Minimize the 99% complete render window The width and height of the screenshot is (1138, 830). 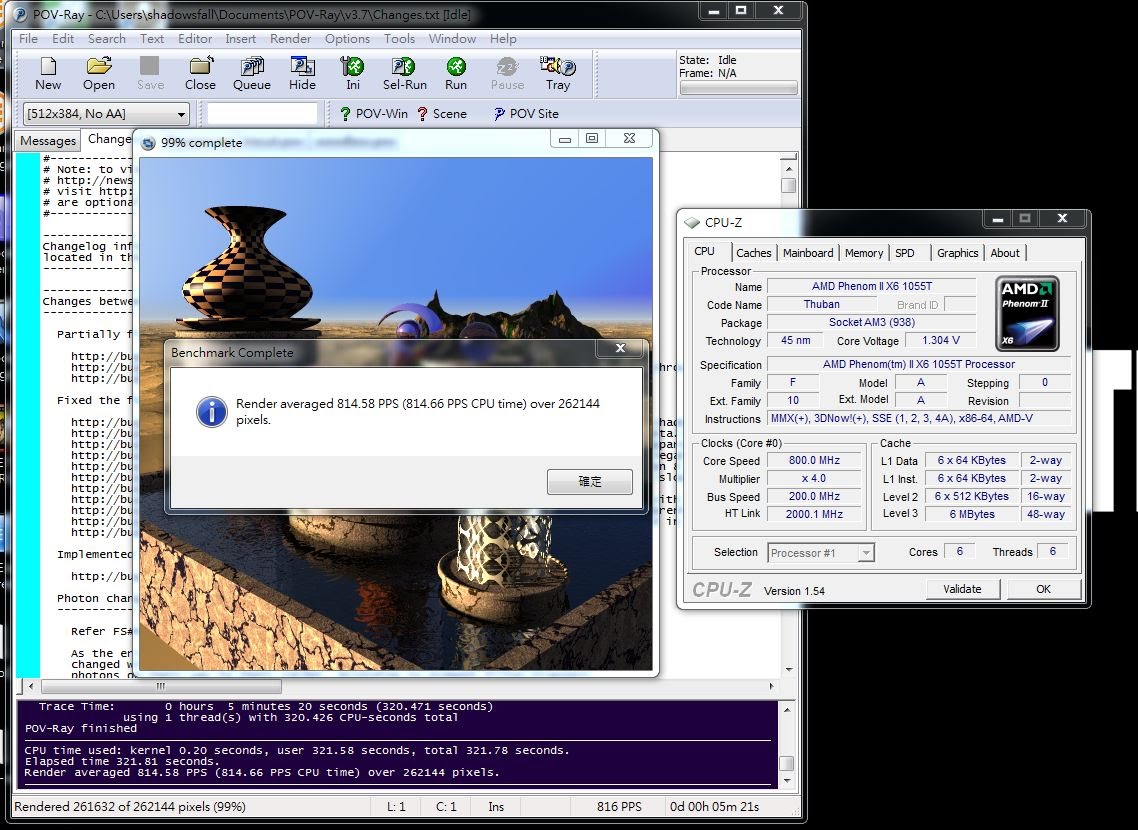tap(565, 139)
